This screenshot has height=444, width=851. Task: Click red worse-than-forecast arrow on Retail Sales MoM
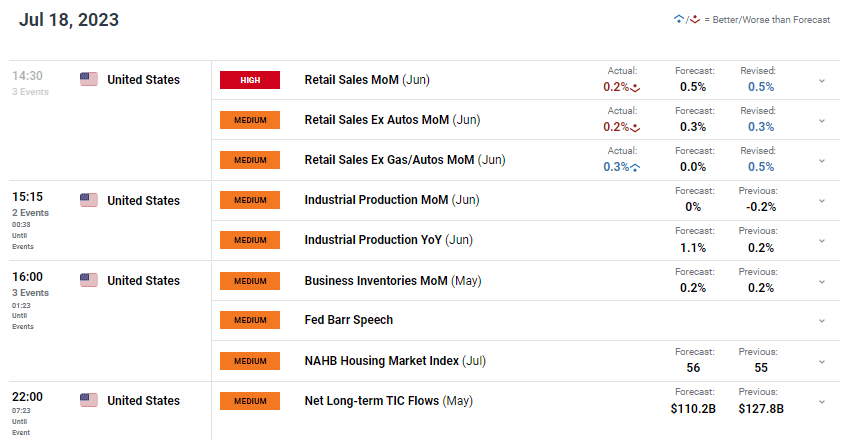(x=635, y=88)
